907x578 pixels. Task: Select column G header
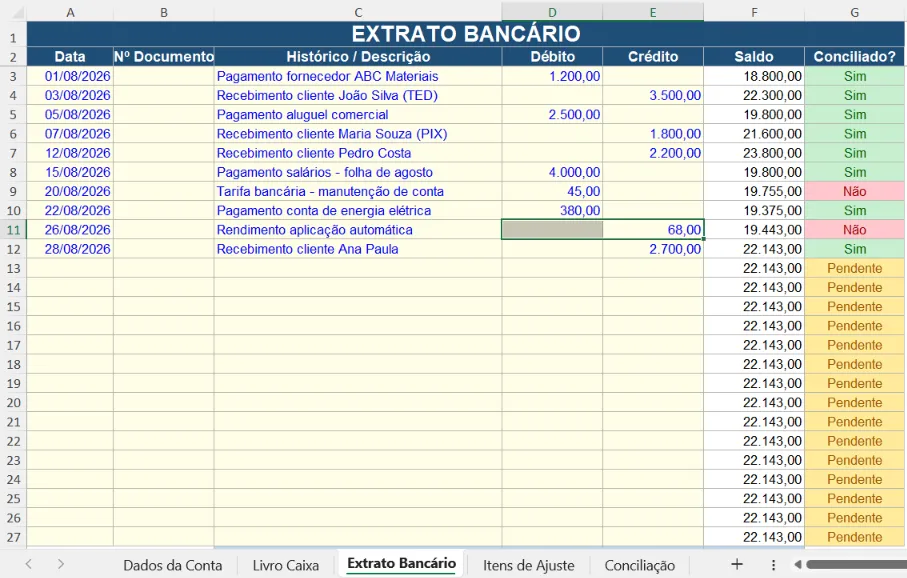coord(854,12)
